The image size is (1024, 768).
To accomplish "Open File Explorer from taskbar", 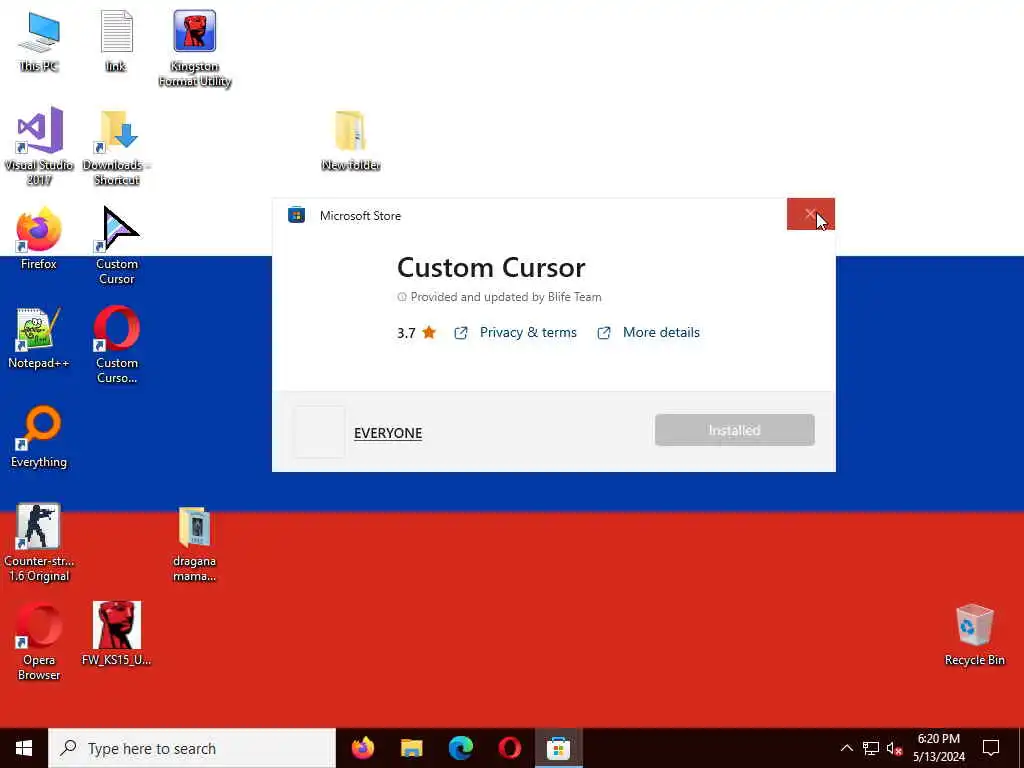I will [x=411, y=748].
